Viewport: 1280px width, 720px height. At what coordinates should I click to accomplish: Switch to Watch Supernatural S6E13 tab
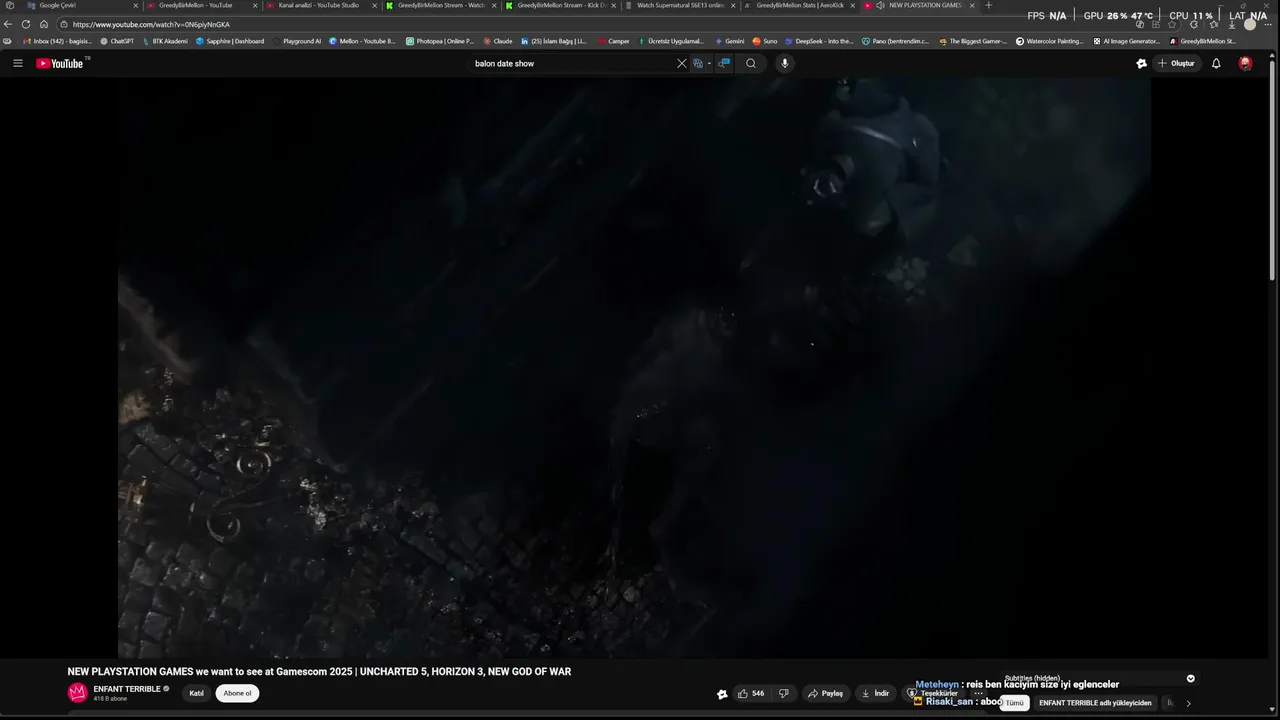click(680, 5)
